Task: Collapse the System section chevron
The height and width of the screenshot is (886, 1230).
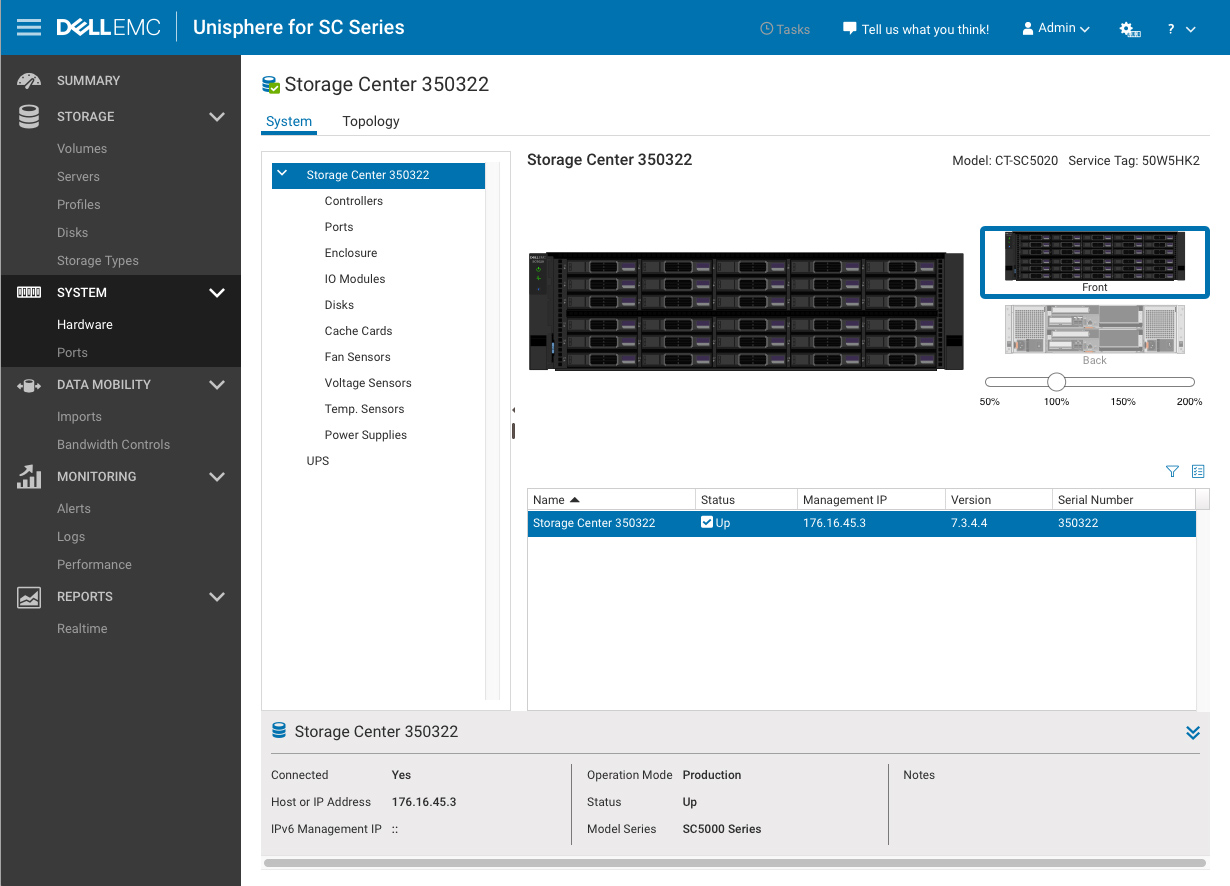Action: pyautogui.click(x=217, y=293)
